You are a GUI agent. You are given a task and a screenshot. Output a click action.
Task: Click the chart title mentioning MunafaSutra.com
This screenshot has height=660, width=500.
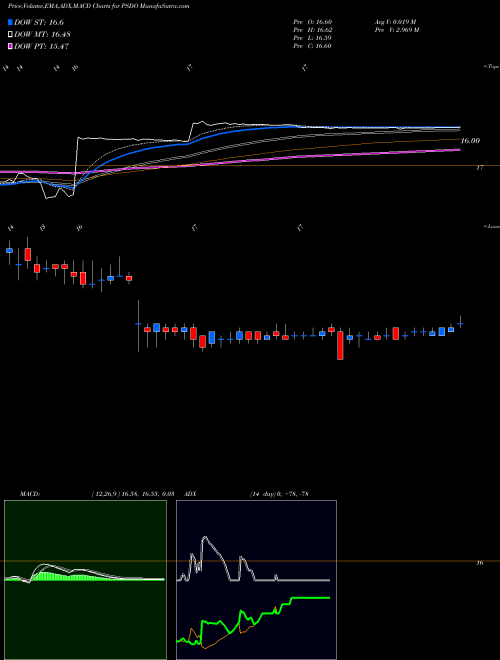98,6
